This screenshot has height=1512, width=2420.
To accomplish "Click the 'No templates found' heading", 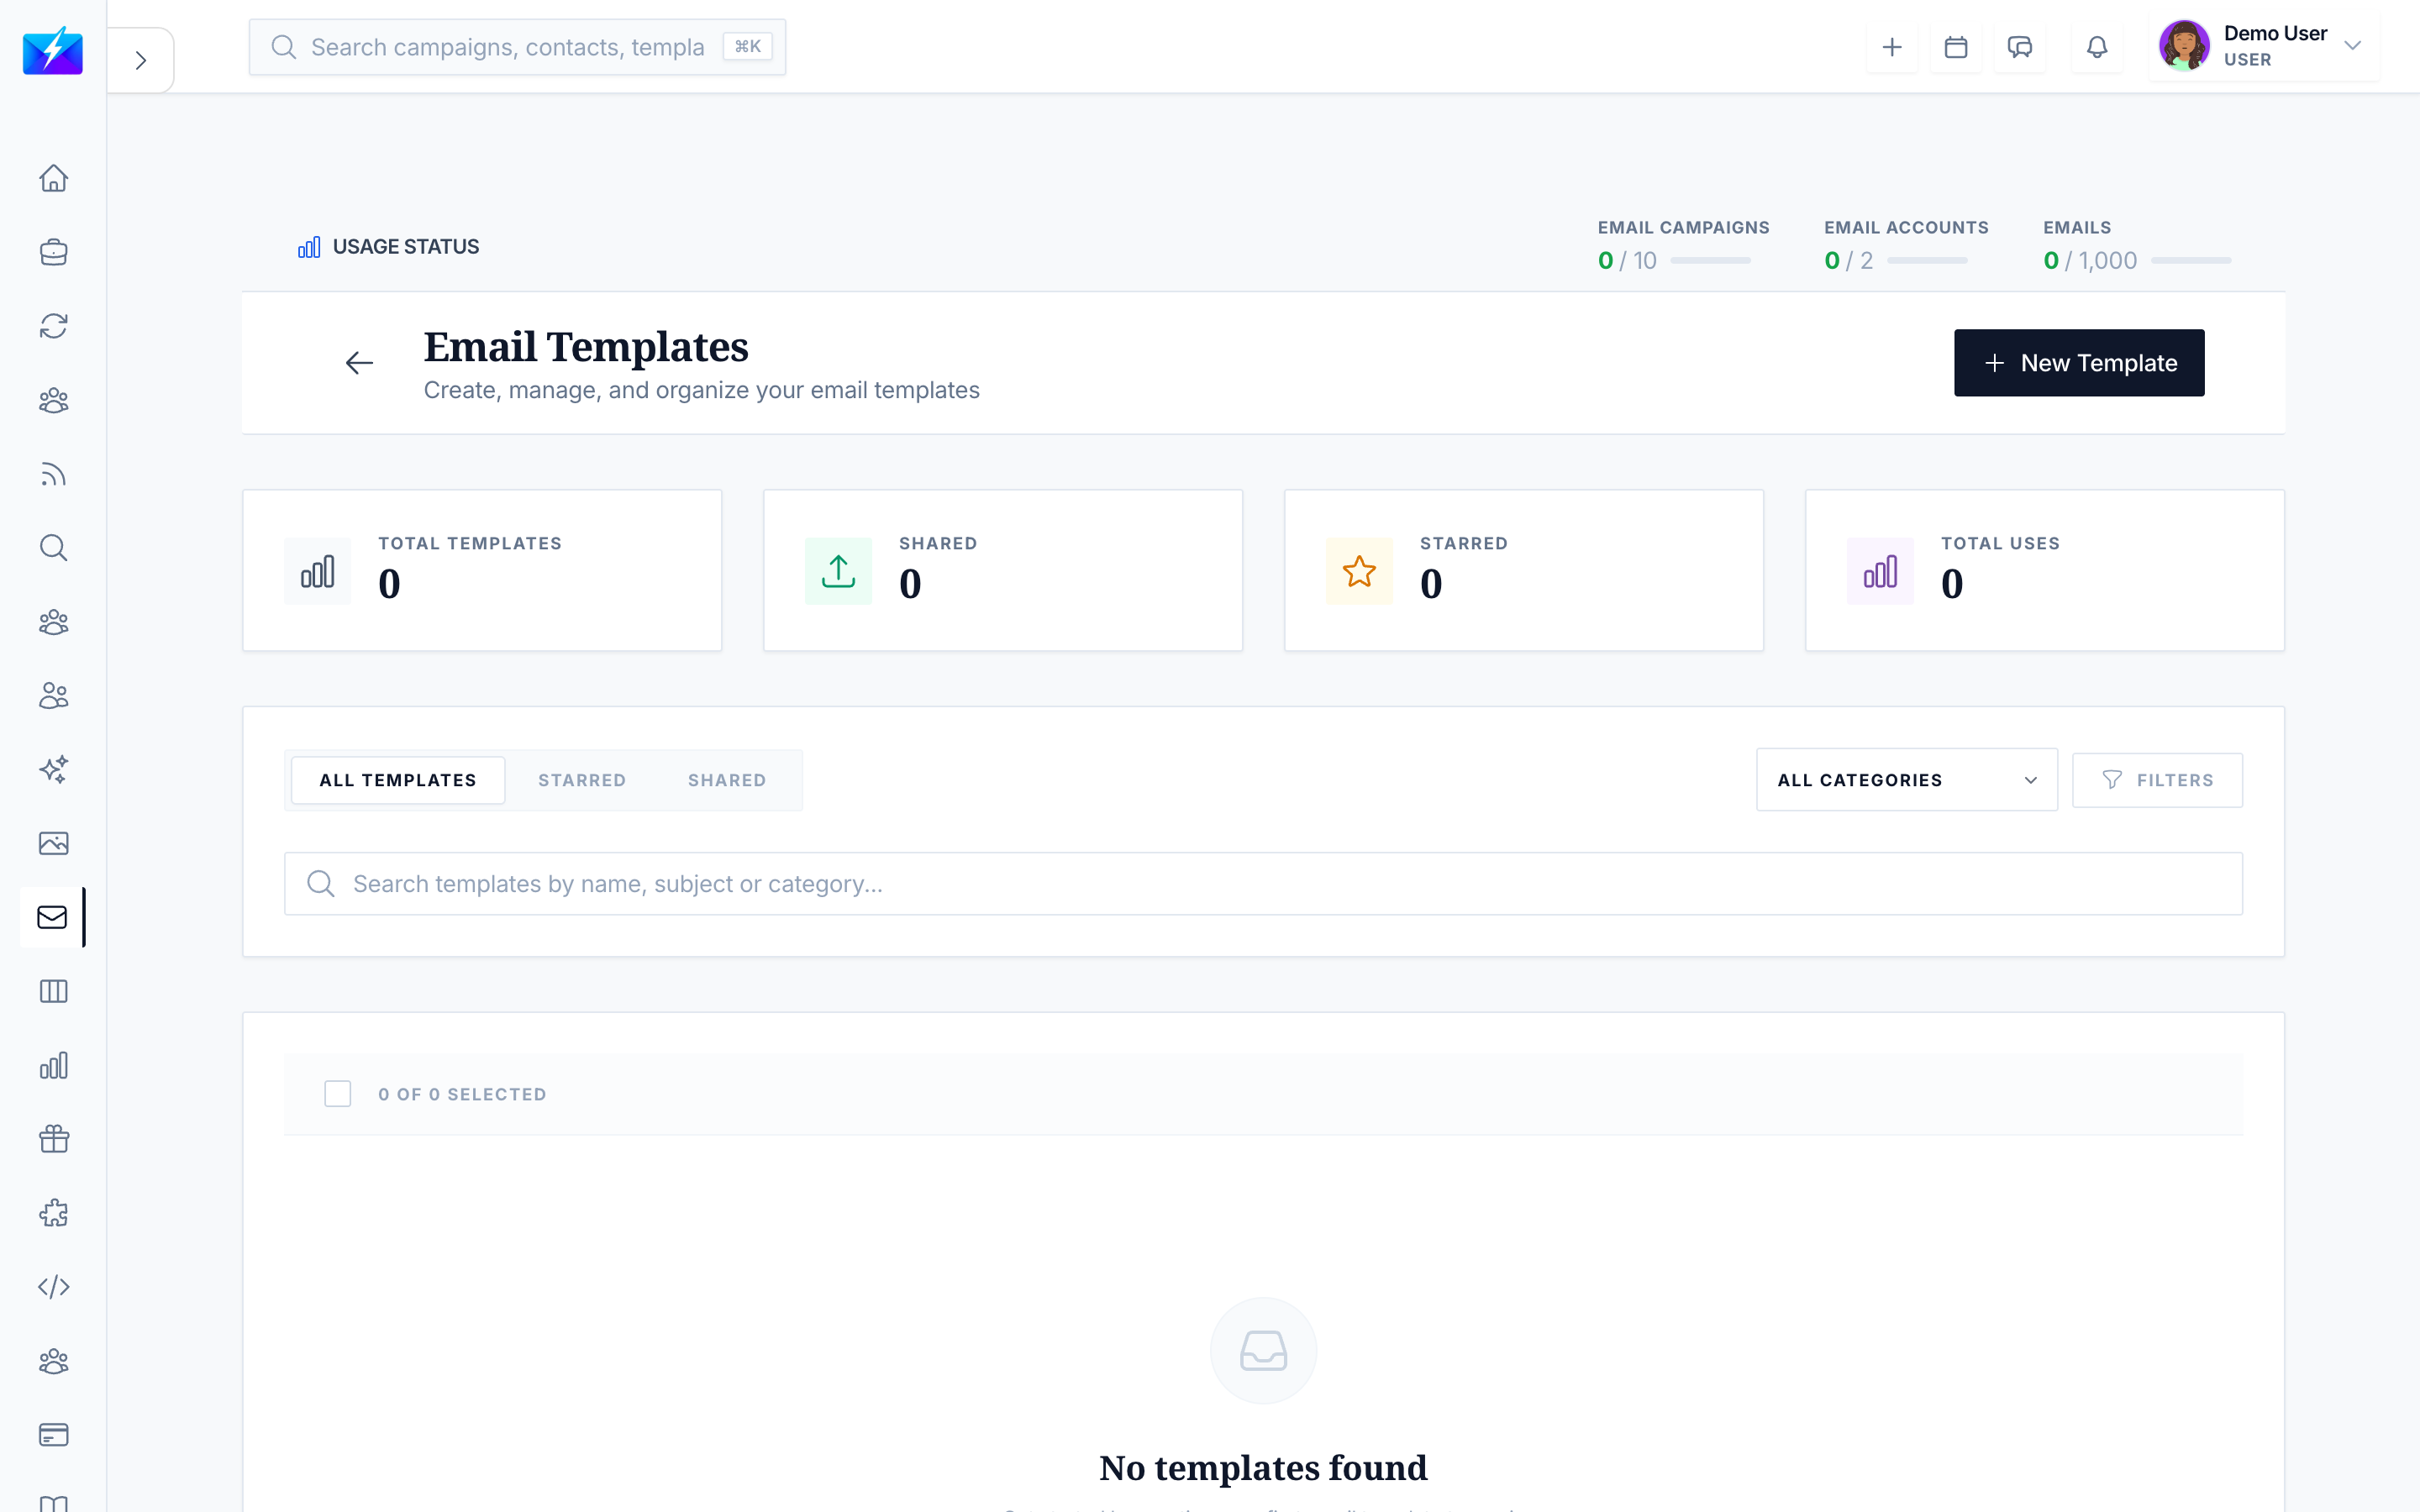I will pos(1263,1468).
